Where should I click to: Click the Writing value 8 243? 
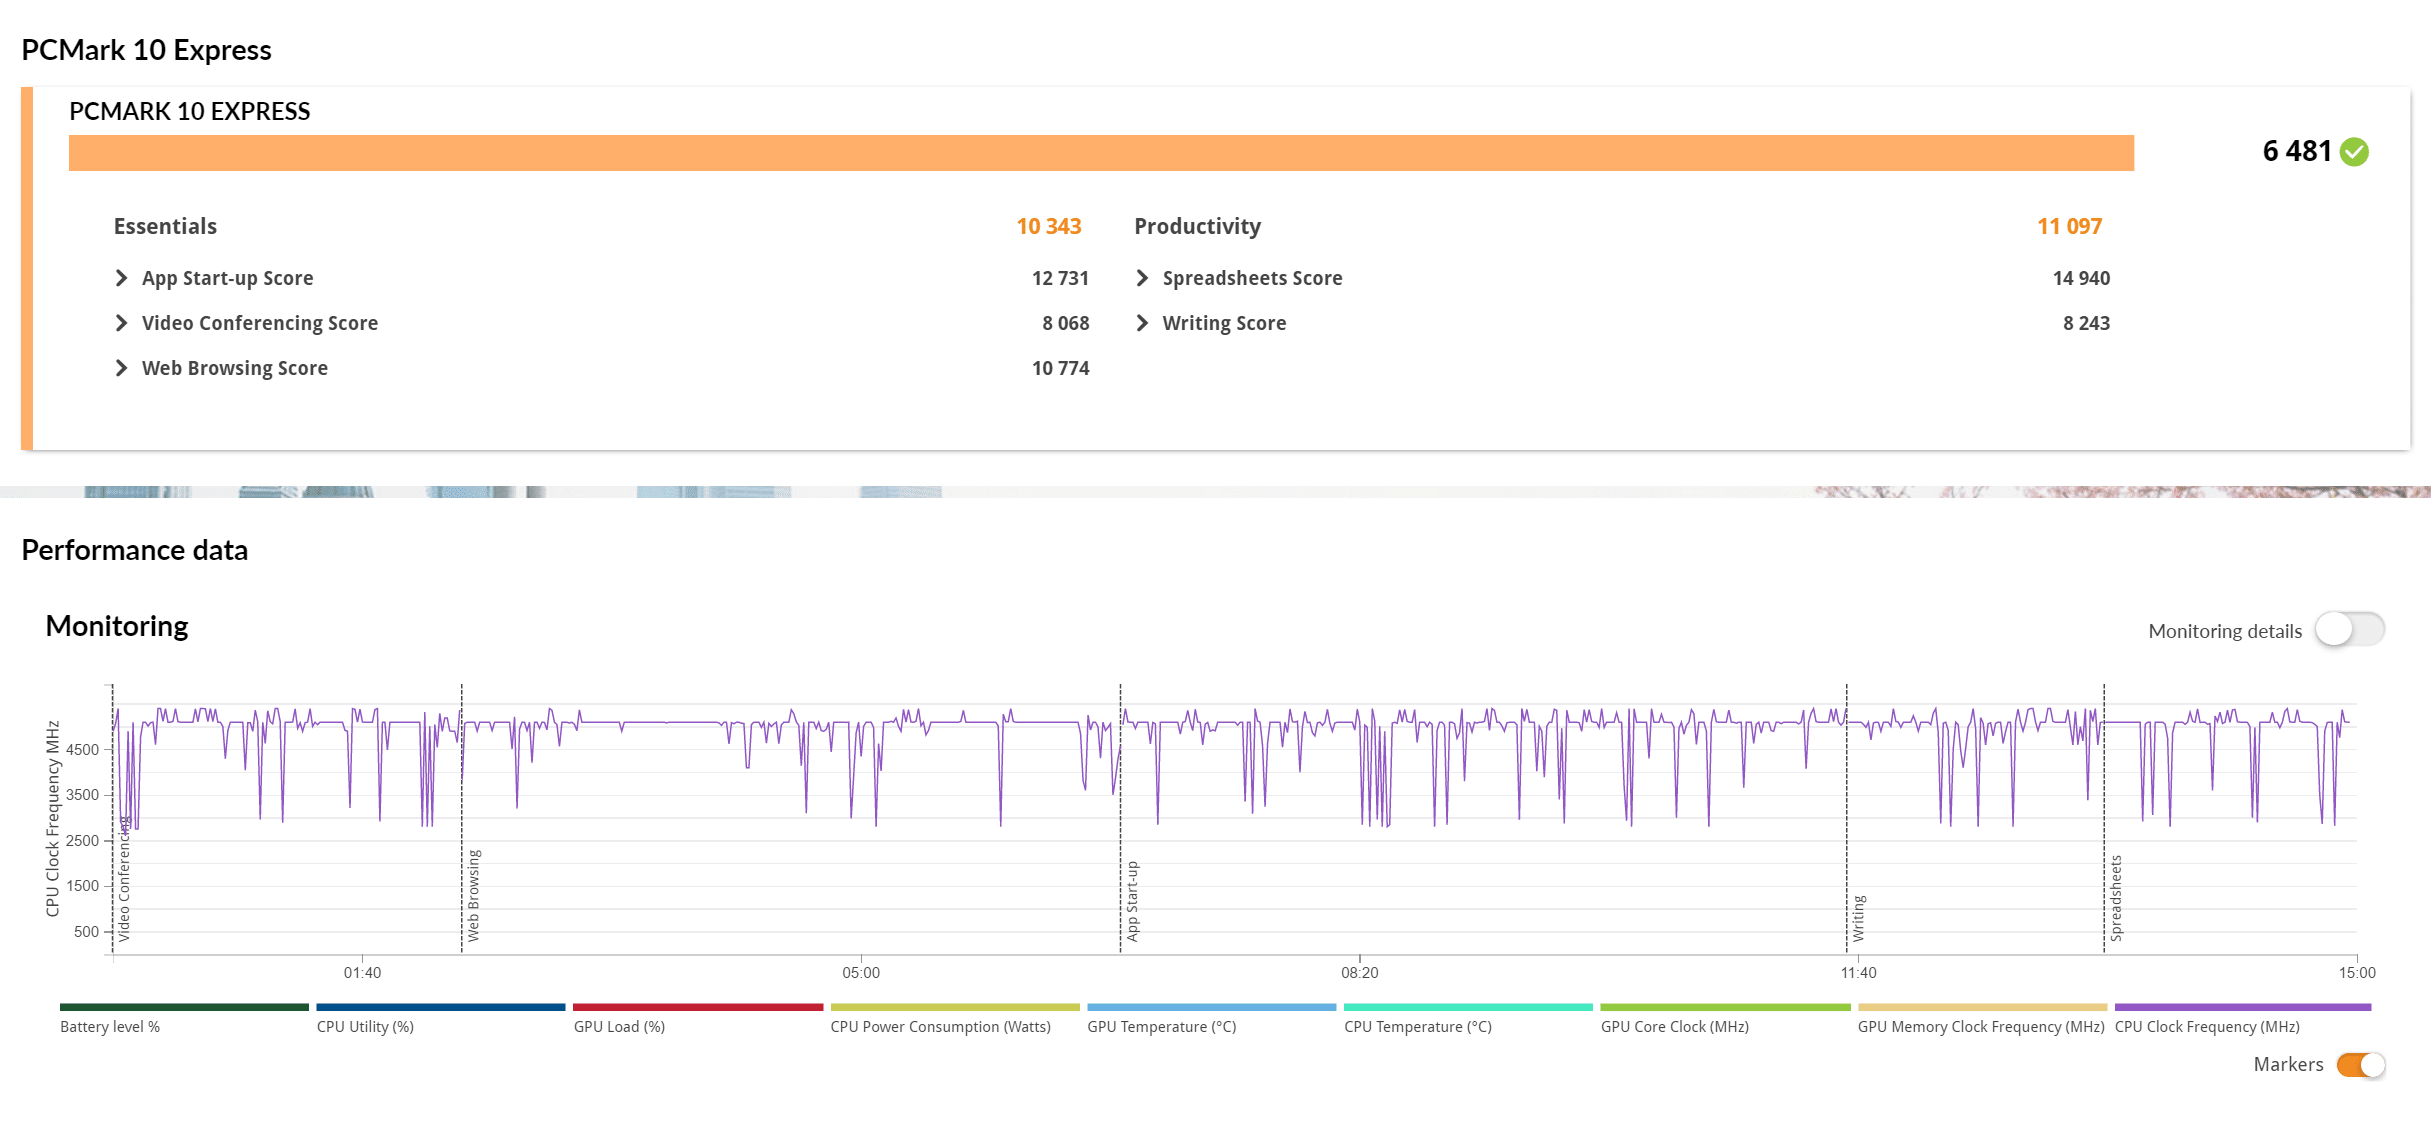click(2086, 323)
